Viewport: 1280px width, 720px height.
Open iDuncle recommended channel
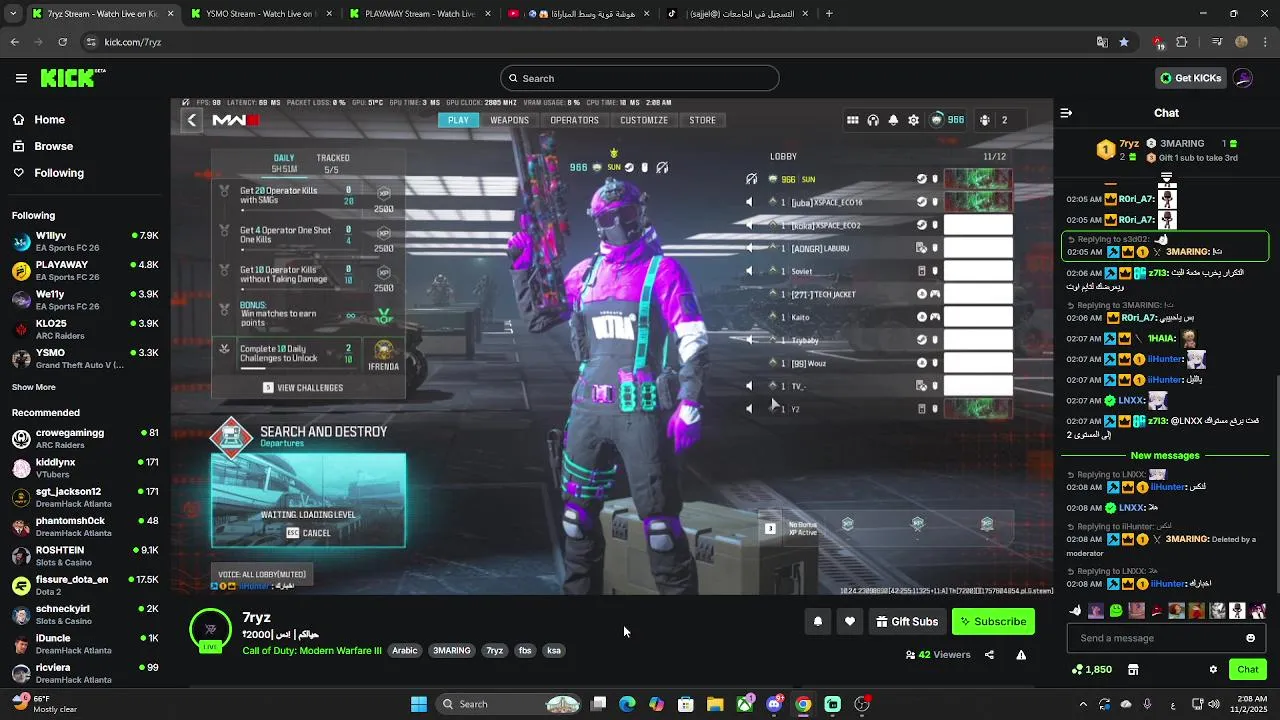pos(84,643)
